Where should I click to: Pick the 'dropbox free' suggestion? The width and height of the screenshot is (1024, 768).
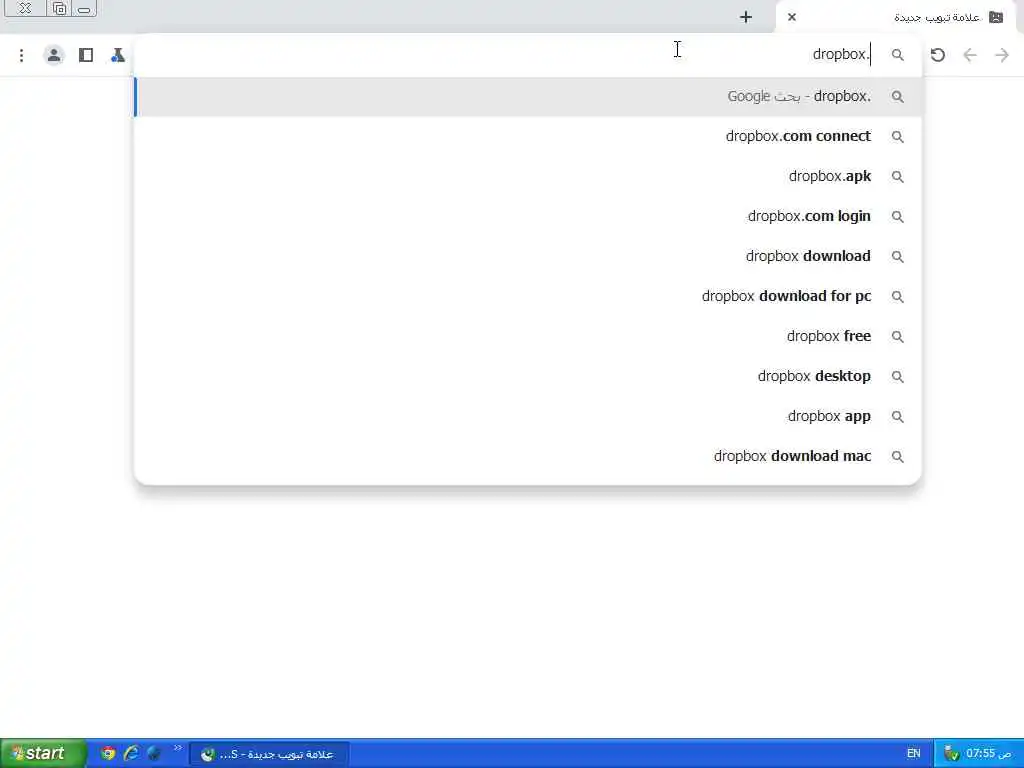528,336
